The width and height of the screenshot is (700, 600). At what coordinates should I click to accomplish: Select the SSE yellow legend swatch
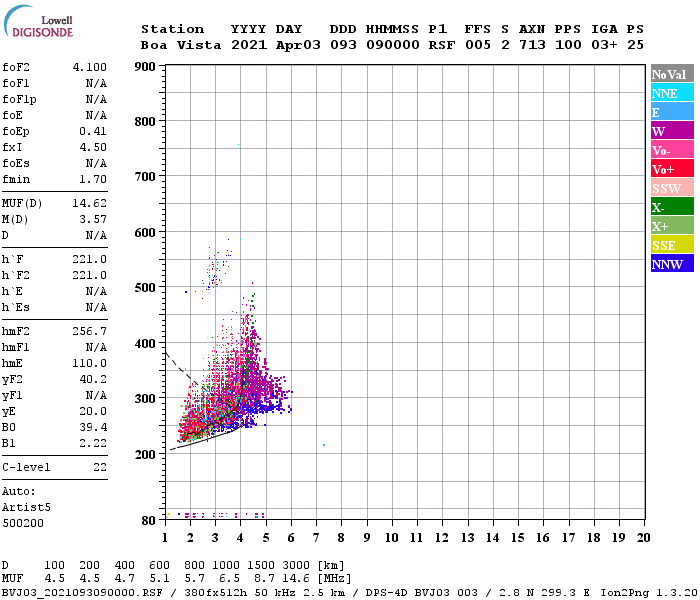pos(672,245)
